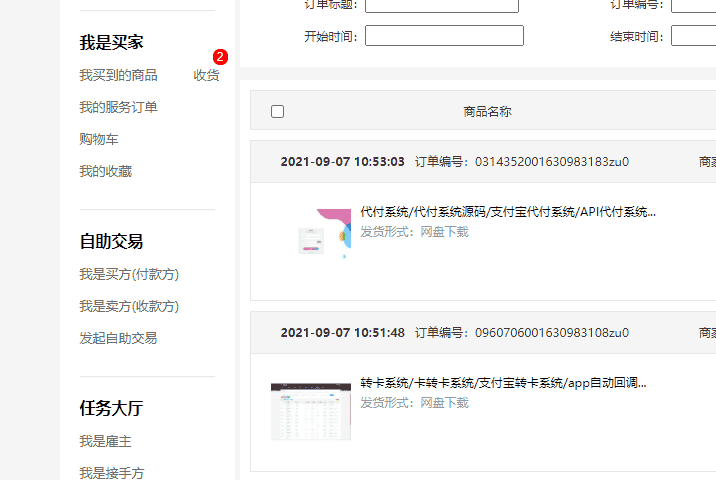Screen dimensions: 716x480
Task: Open product title 转卡系统/卡转卡系统
Action: [x=503, y=383]
